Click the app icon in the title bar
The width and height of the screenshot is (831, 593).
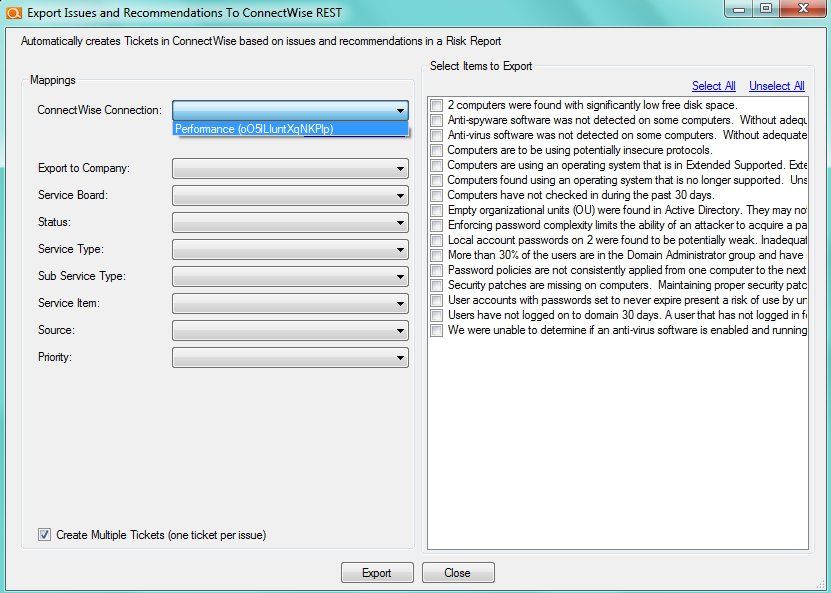point(14,12)
